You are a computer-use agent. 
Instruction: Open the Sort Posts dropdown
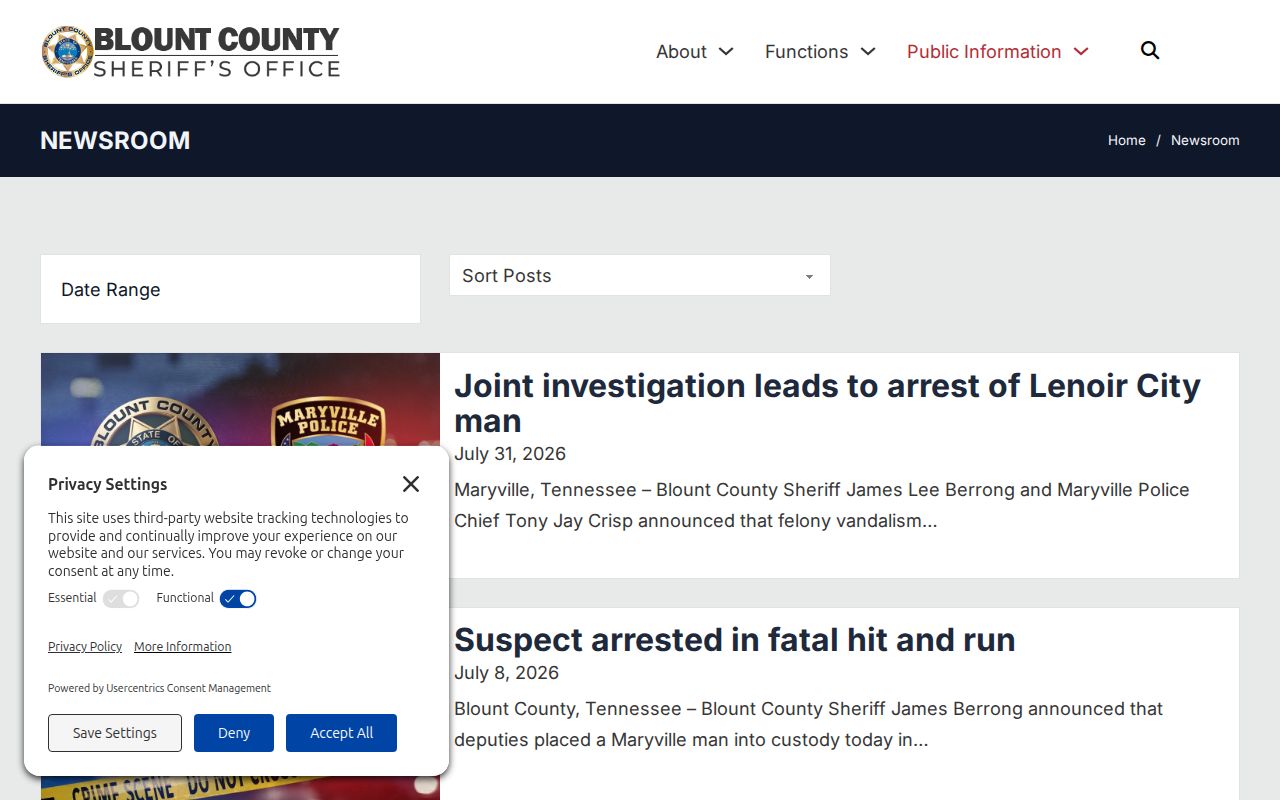coord(640,275)
